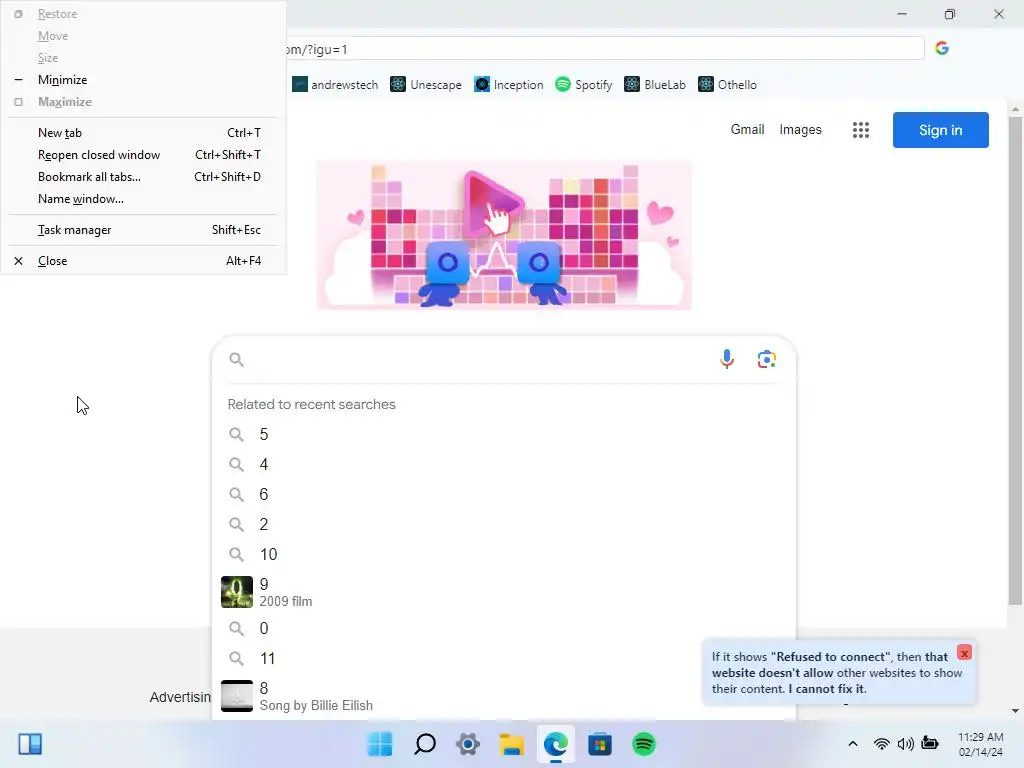The width and height of the screenshot is (1024, 768).
Task: Select the 8 Song by Billie Eilish suggestion
Action: pos(504,696)
